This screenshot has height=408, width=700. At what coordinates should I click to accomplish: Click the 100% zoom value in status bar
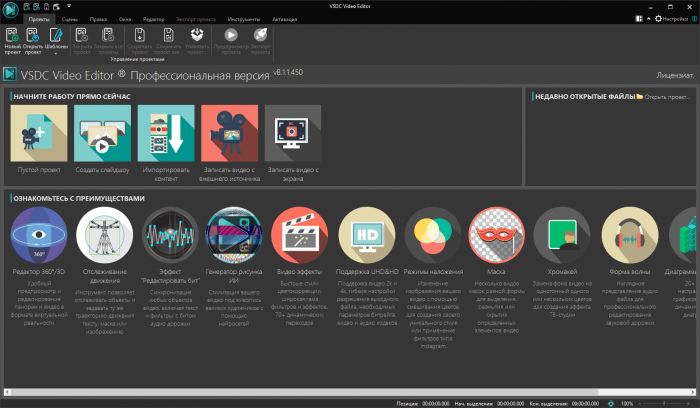tap(627, 404)
